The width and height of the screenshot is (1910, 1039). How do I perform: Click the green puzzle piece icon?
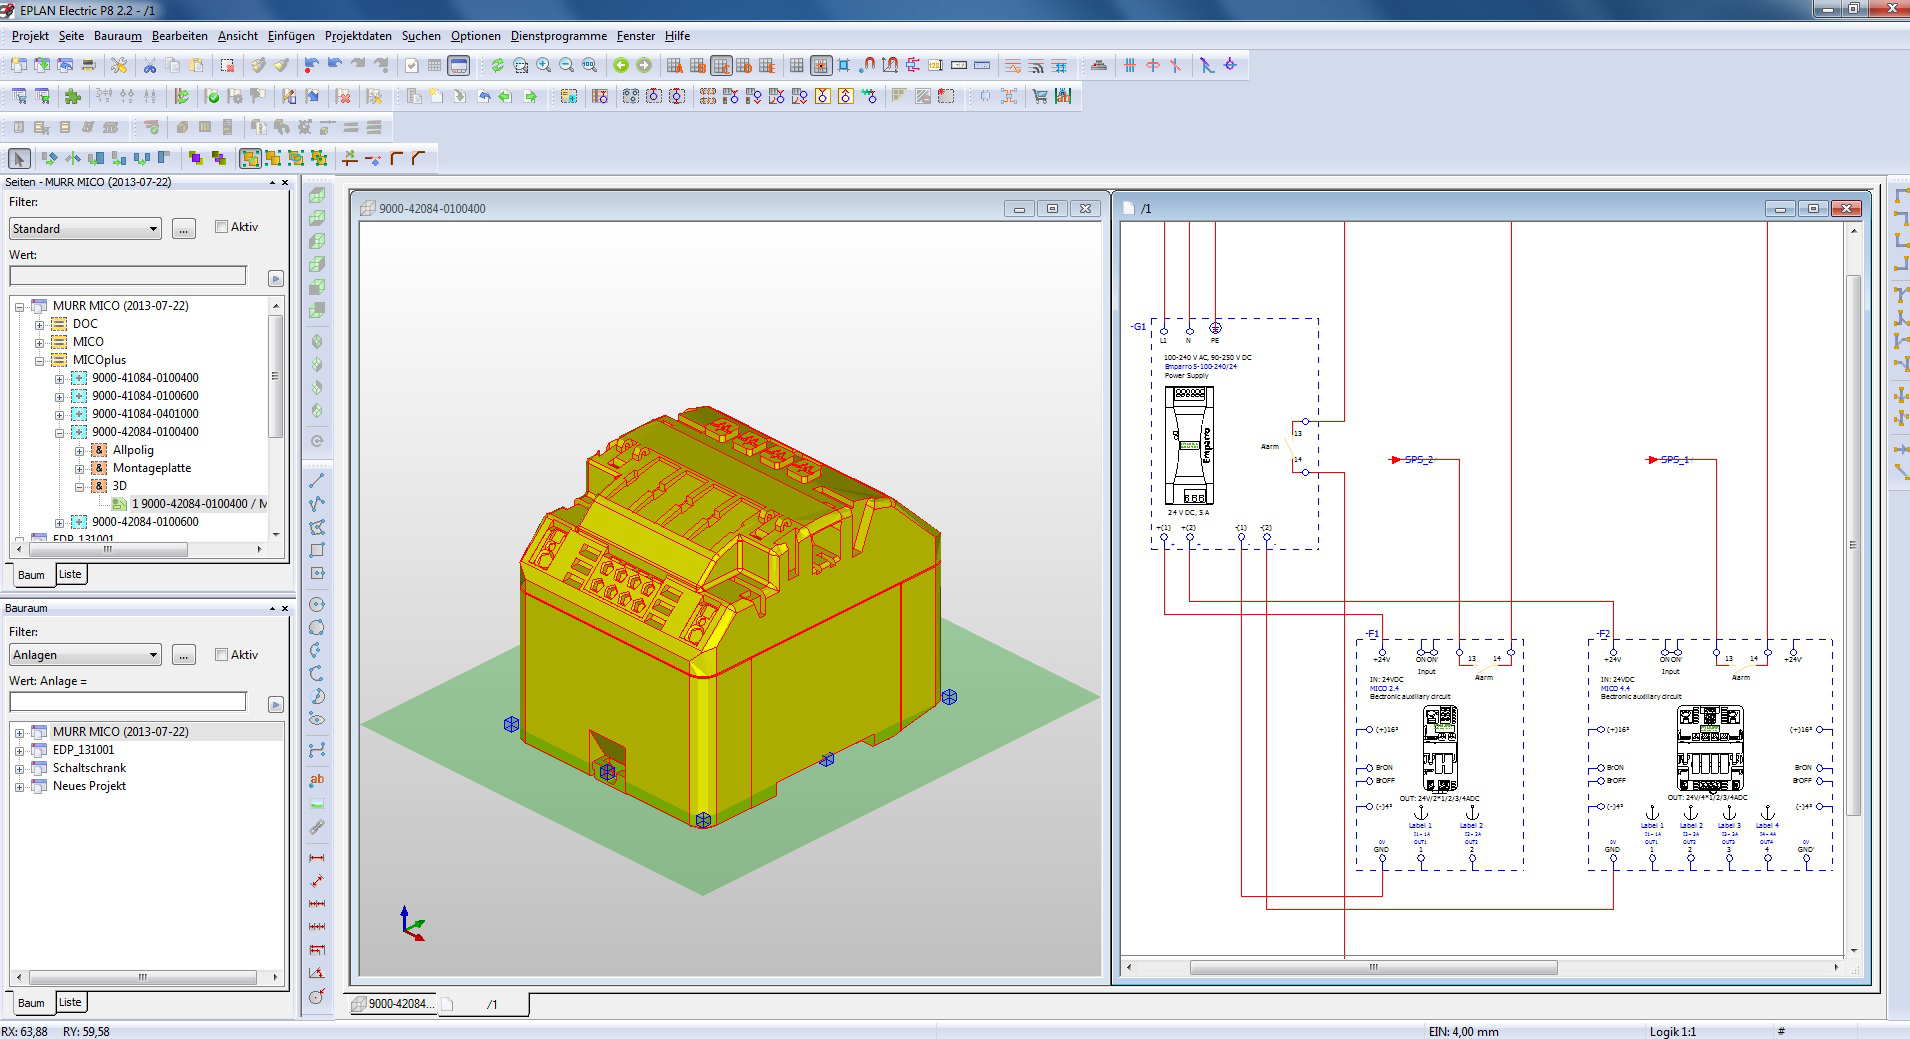coord(72,97)
